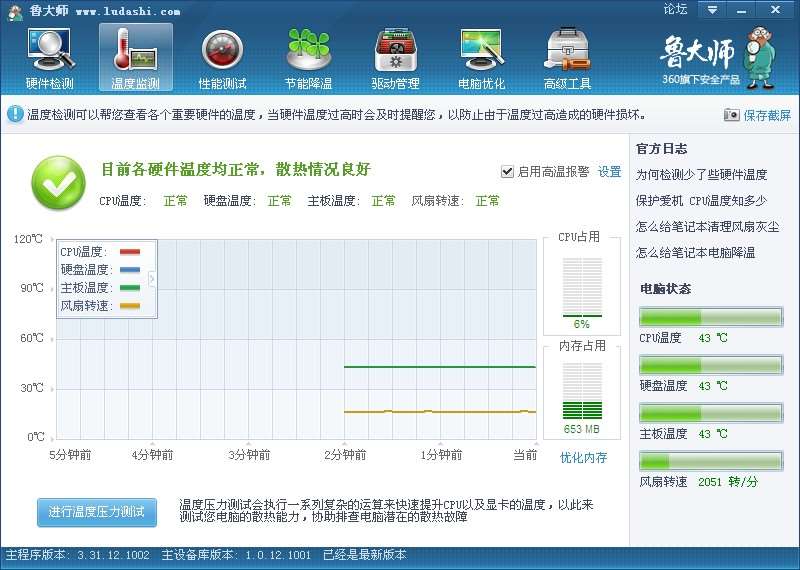Image resolution: width=800 pixels, height=570 pixels.
Task: Click the CPU温度 green progress bar
Action: [x=711, y=316]
